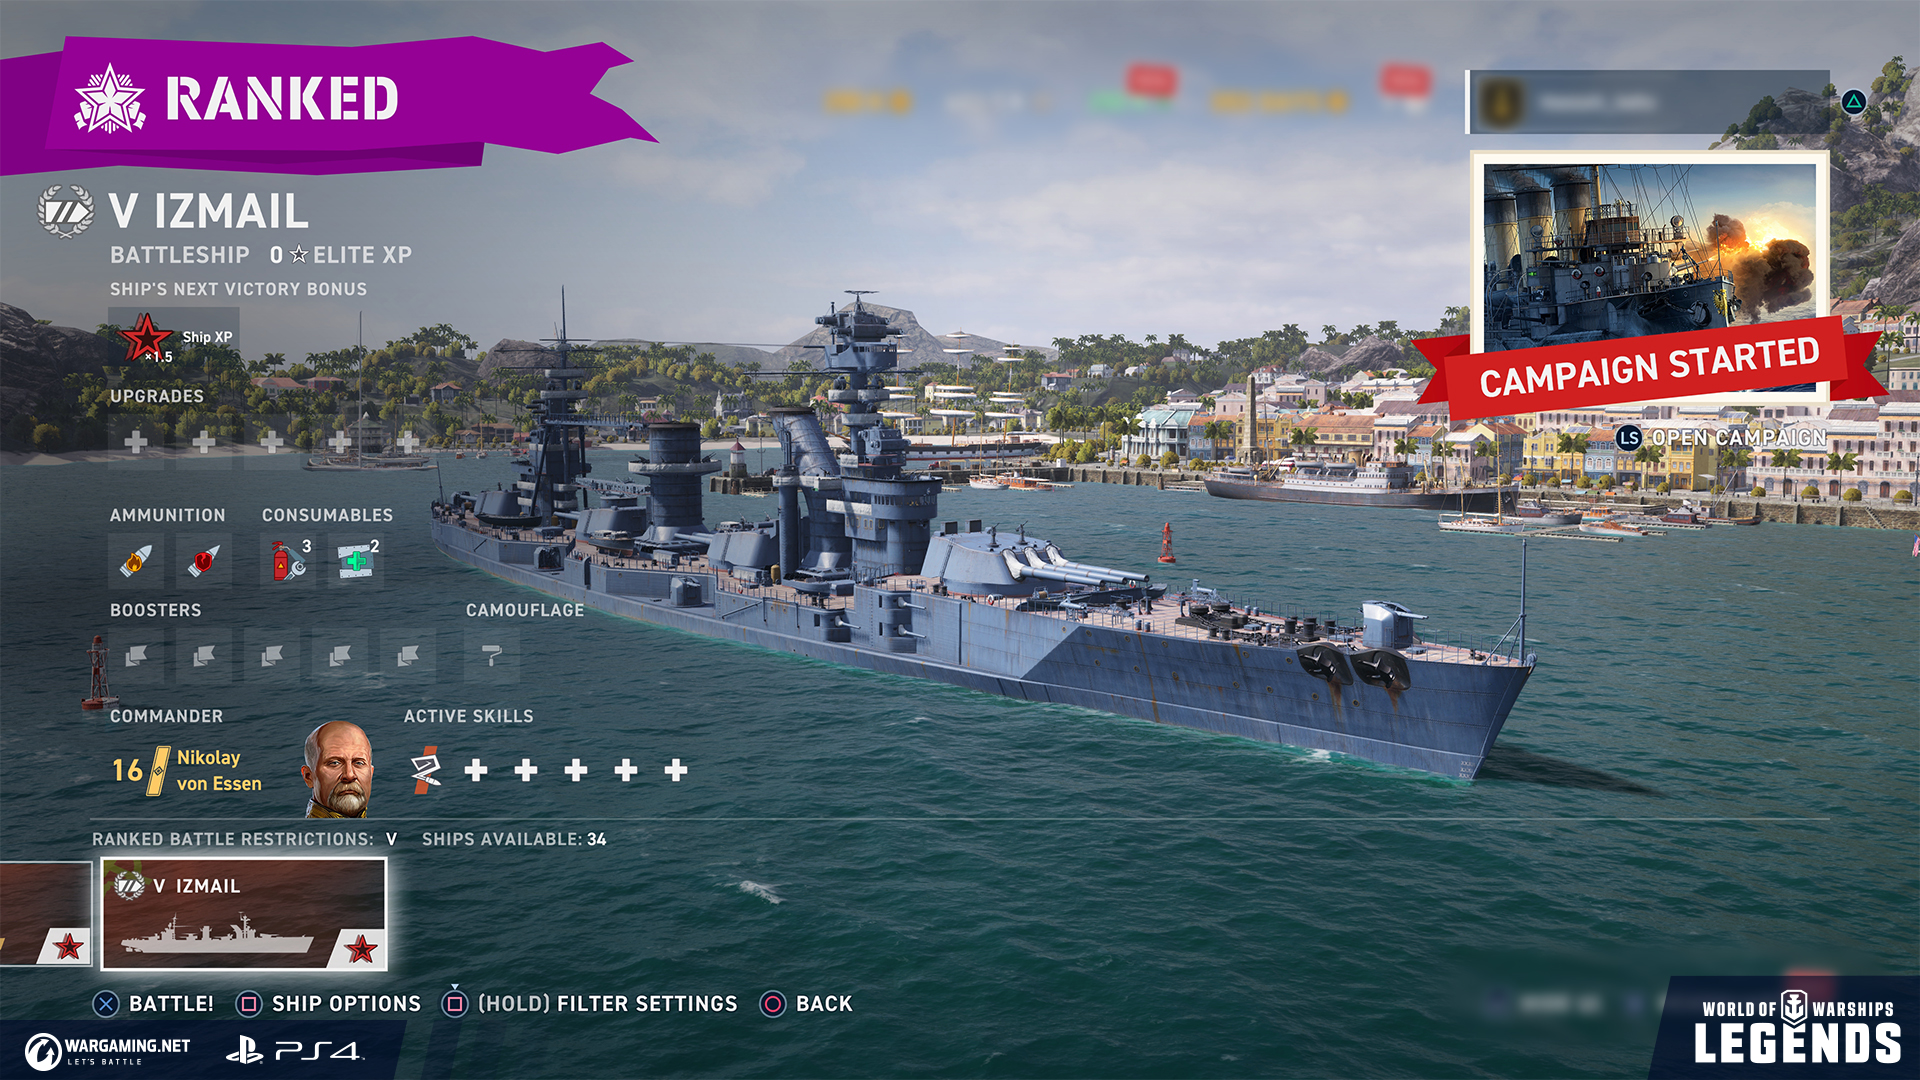This screenshot has height=1080, width=1920.
Task: Go back with the Back prompt
Action: coord(807,1003)
